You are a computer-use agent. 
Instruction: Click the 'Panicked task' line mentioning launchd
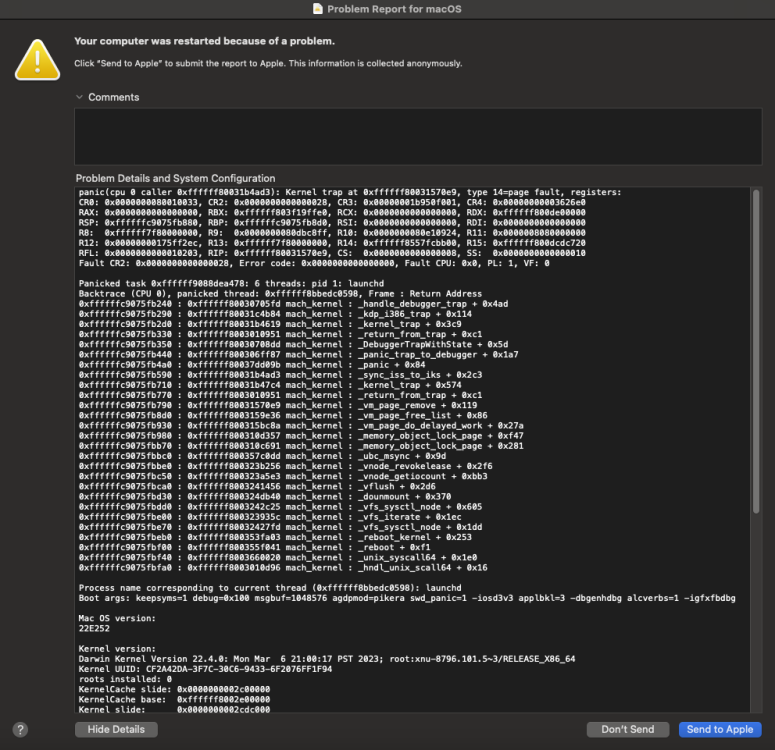pyautogui.click(x=231, y=283)
